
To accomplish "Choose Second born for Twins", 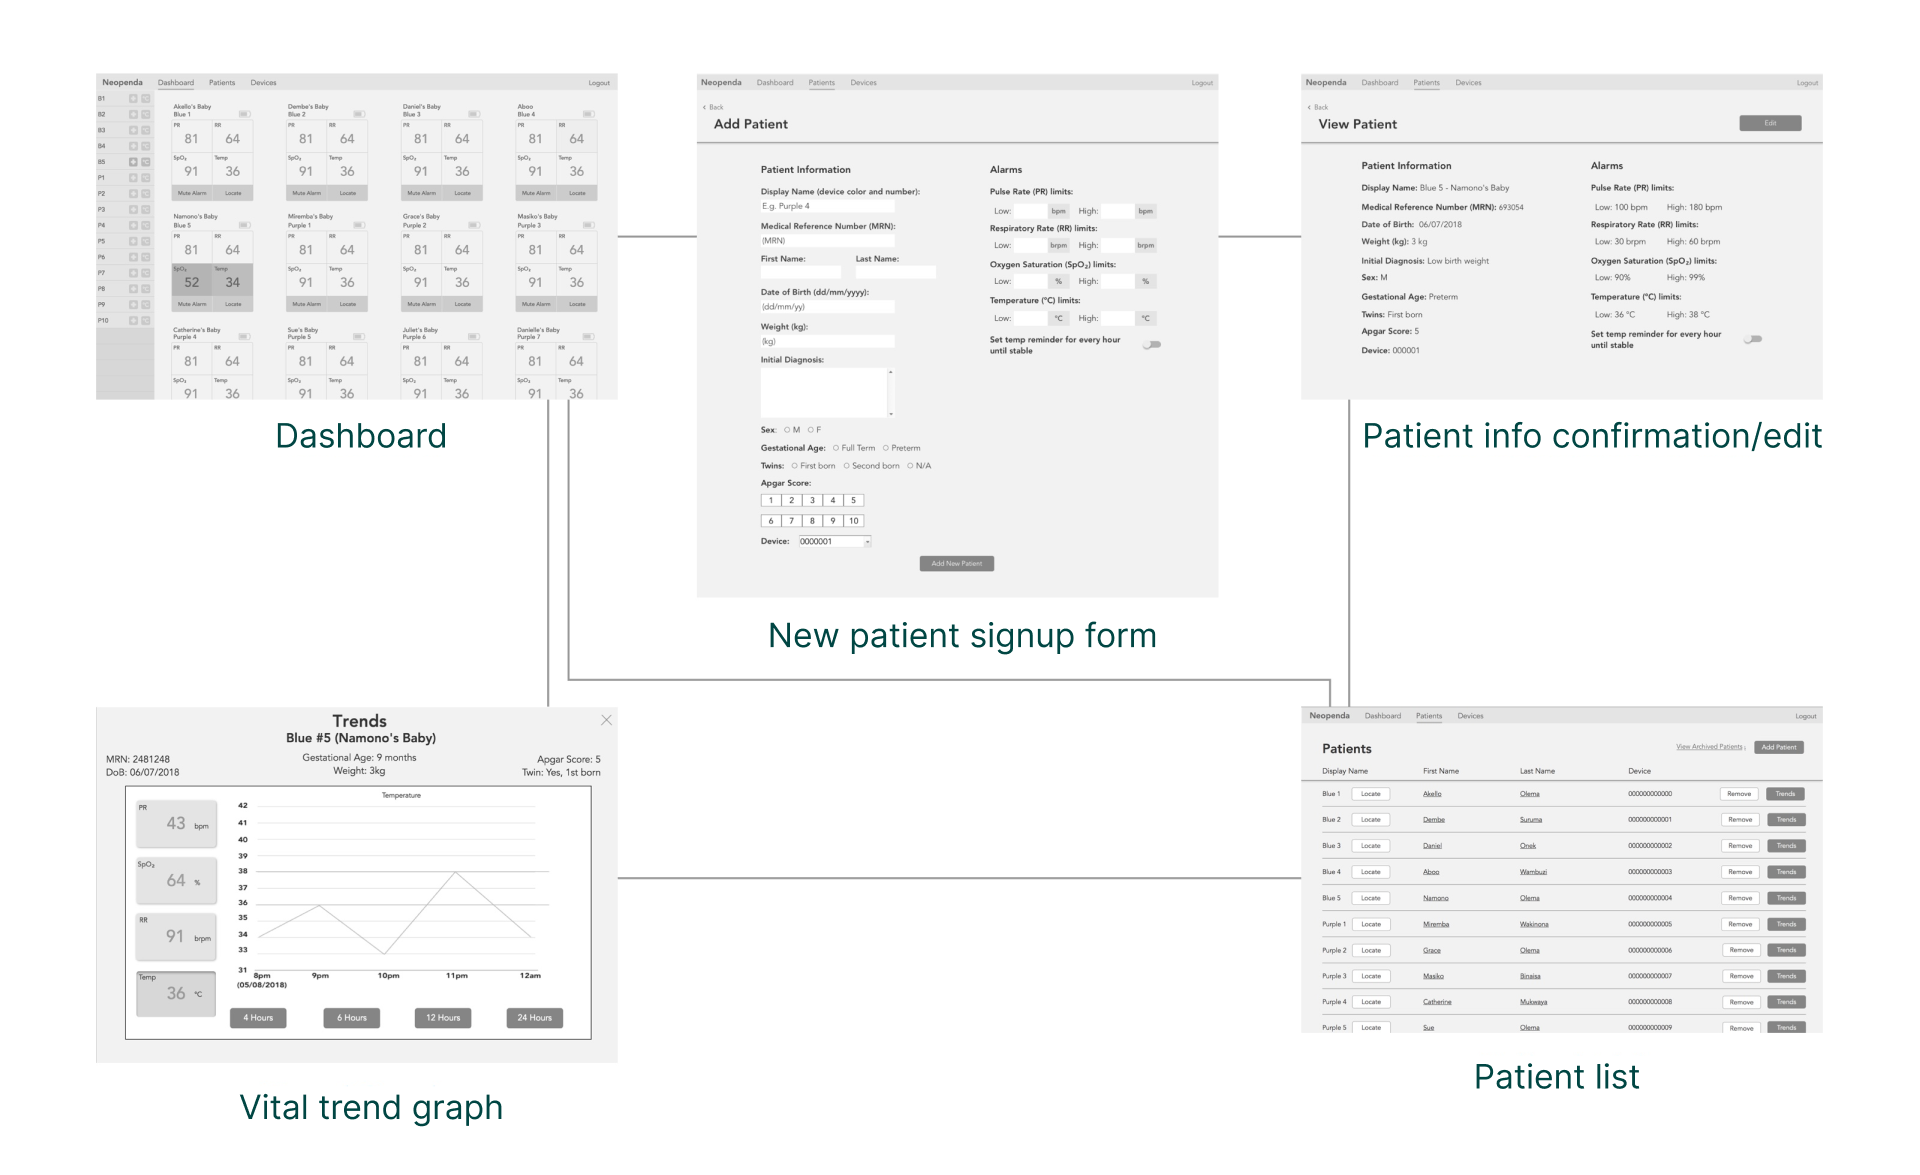I will coord(847,466).
